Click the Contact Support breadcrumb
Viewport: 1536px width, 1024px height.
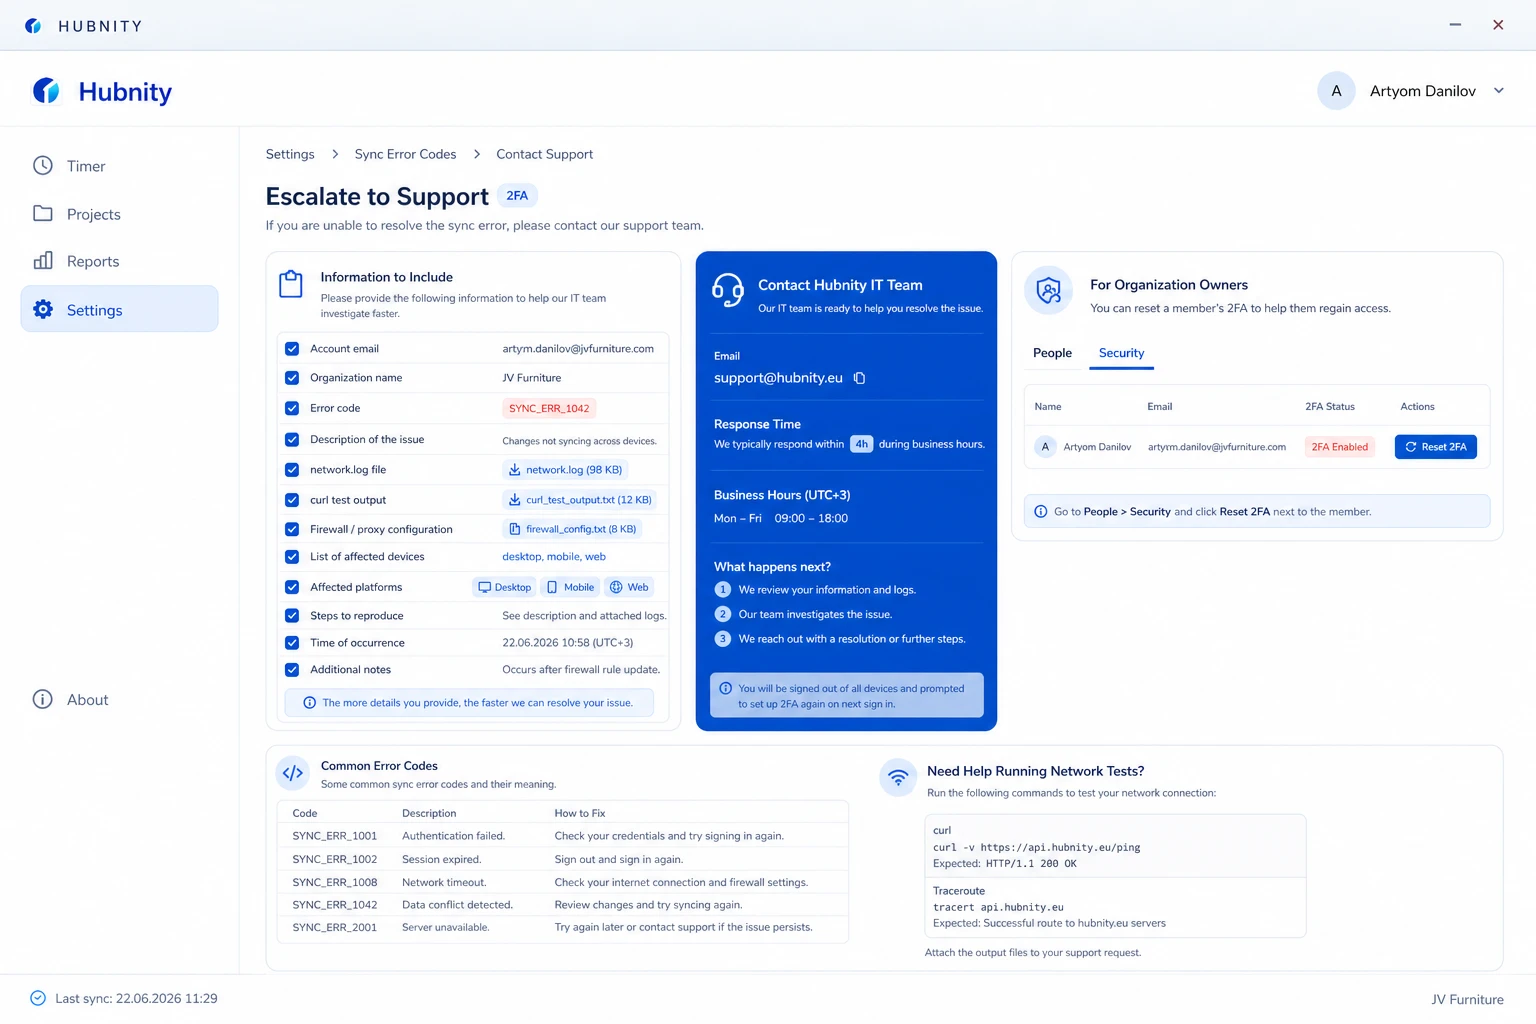[545, 154]
